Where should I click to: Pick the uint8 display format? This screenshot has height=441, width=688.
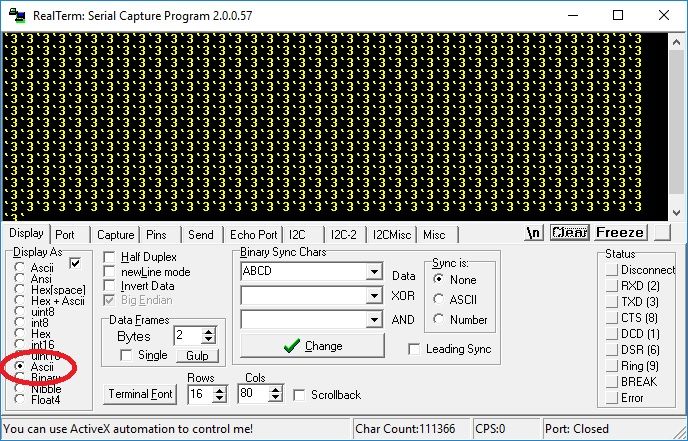coord(19,312)
